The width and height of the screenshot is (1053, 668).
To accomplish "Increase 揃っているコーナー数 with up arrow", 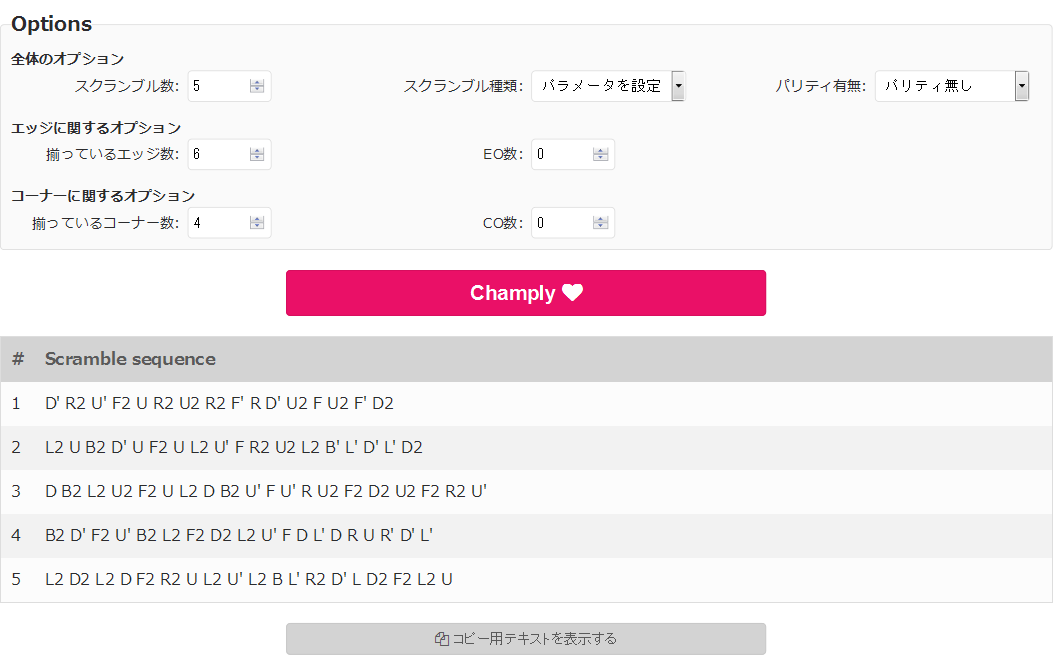I will (257, 220).
